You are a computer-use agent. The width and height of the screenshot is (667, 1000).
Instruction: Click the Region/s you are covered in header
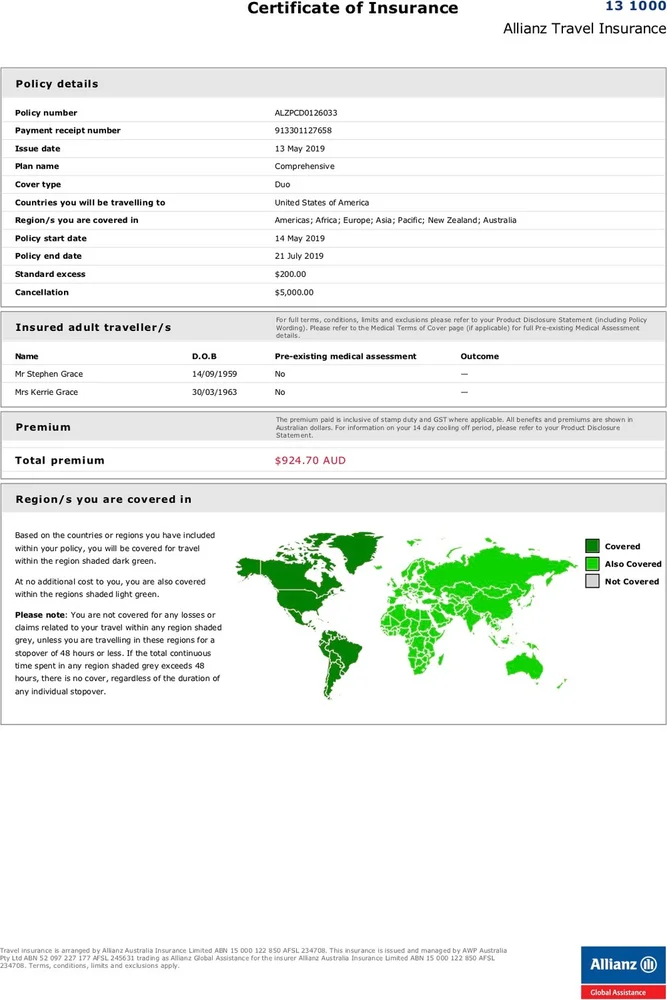103,499
